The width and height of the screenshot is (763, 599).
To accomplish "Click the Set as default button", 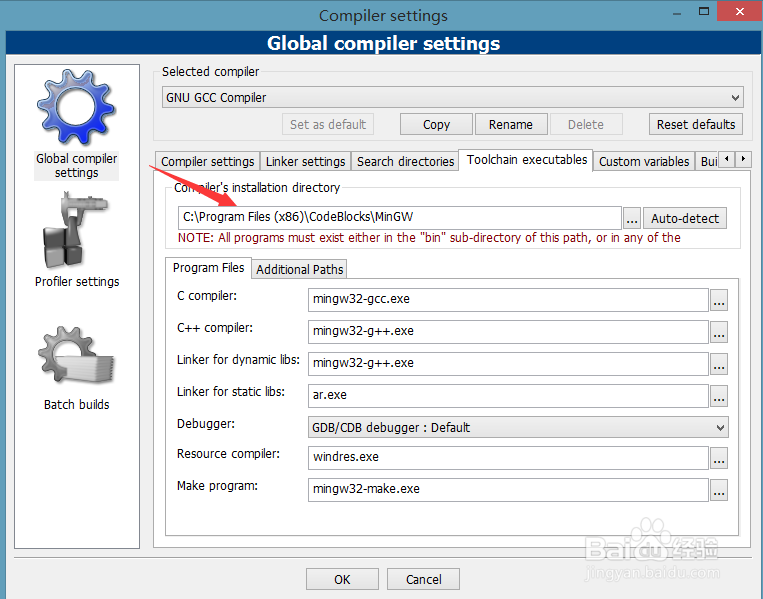I will pyautogui.click(x=328, y=125).
